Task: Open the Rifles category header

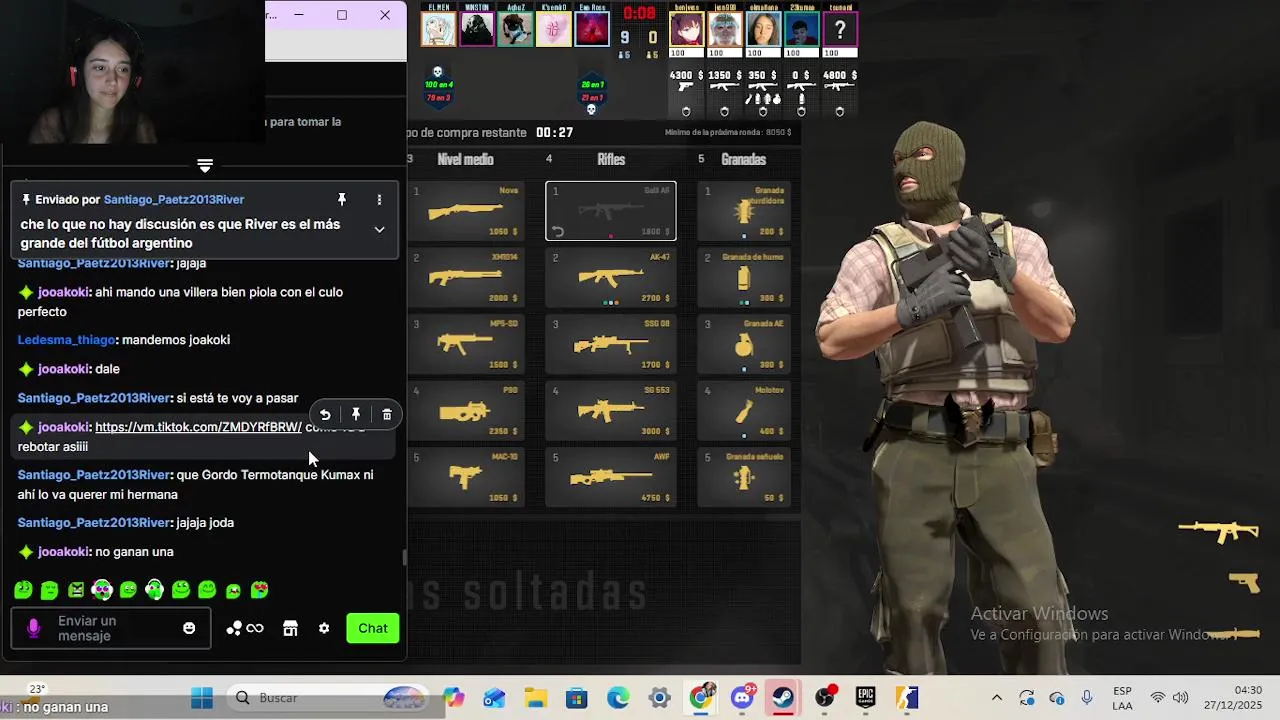Action: point(611,159)
